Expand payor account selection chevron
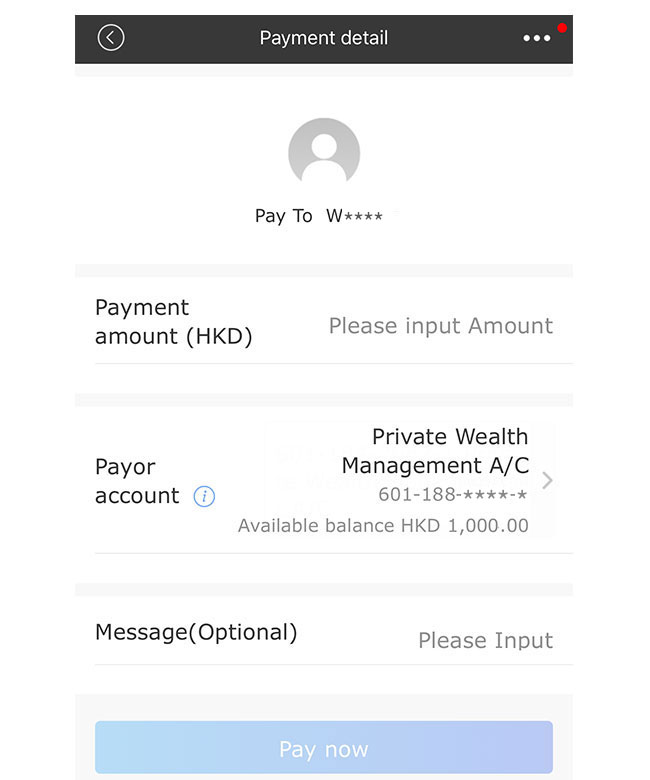 [547, 481]
